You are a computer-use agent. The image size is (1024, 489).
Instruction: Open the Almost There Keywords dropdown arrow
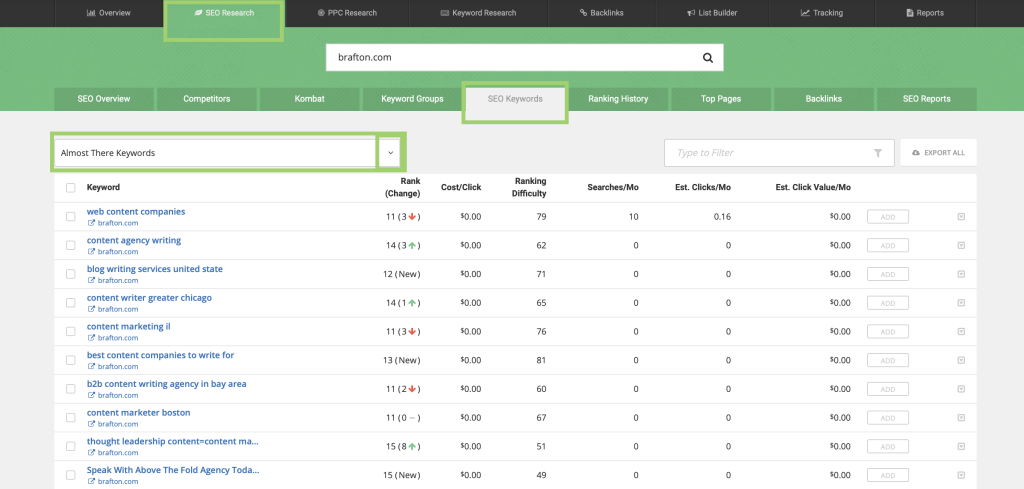390,153
